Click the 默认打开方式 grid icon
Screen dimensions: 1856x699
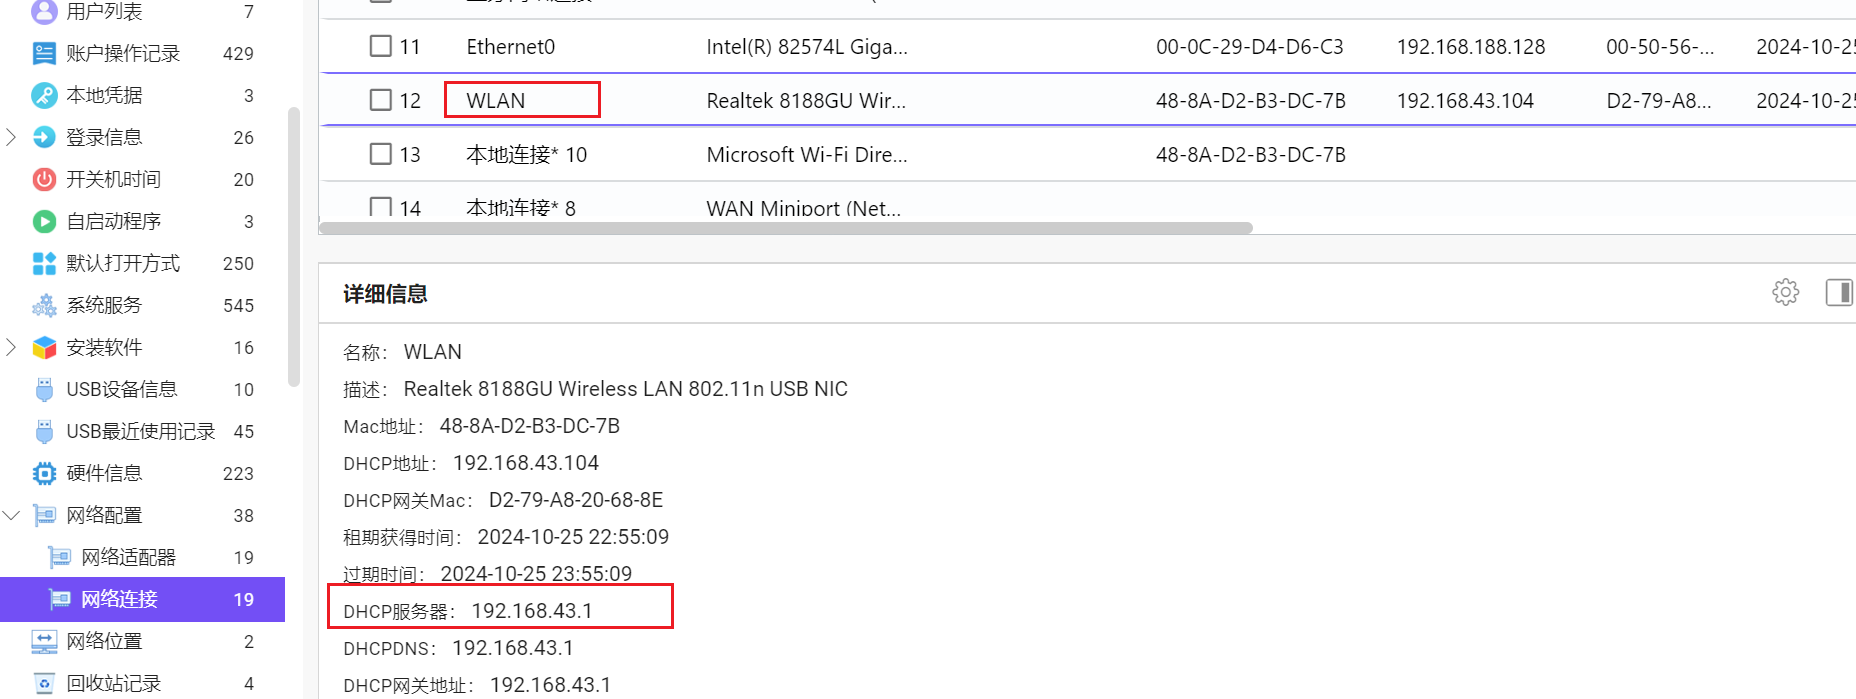[44, 263]
